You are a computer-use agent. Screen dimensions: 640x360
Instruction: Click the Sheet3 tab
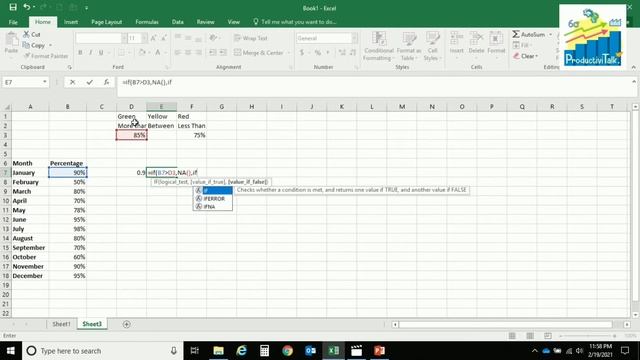coord(92,324)
